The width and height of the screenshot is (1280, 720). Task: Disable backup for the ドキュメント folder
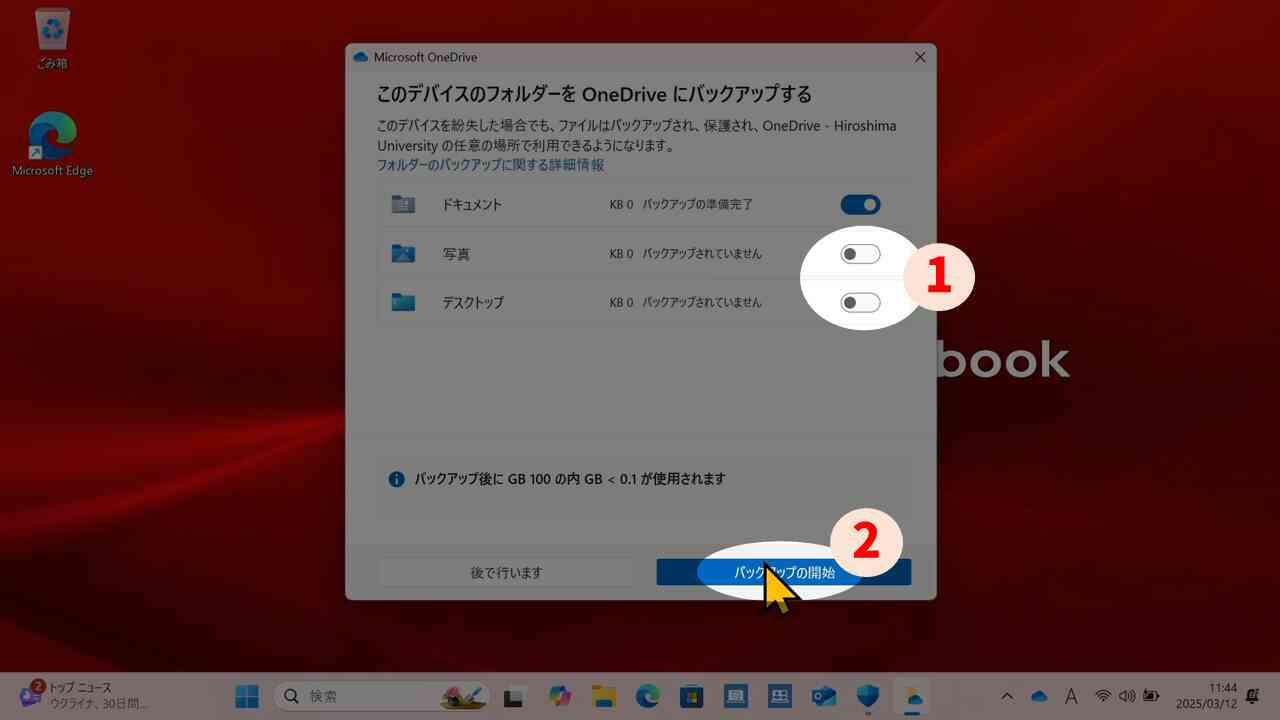pos(859,204)
